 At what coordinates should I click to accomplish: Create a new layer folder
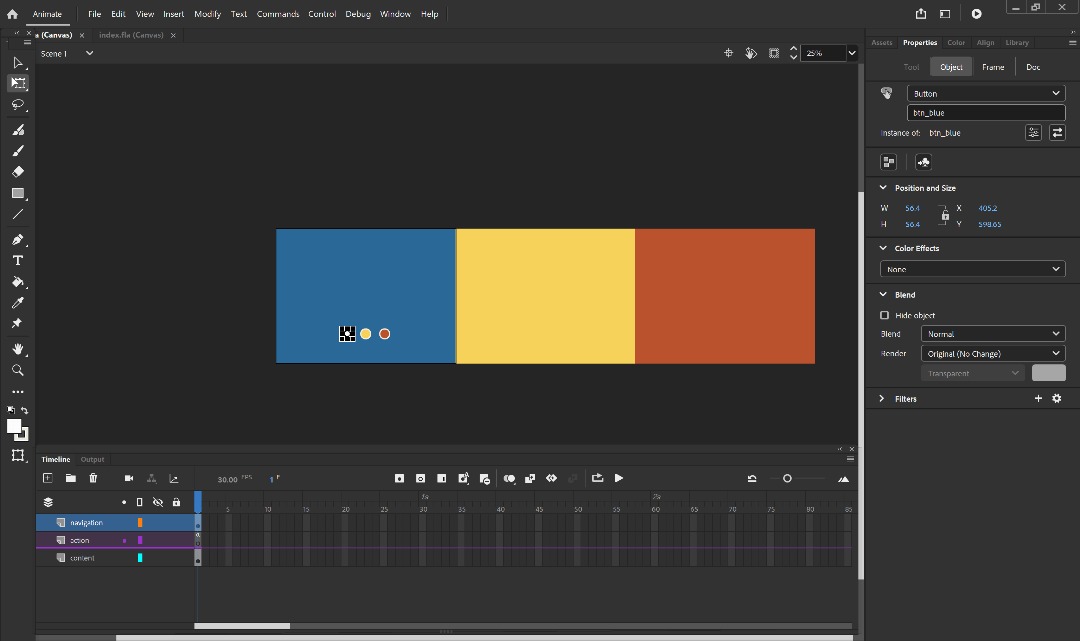(x=70, y=478)
